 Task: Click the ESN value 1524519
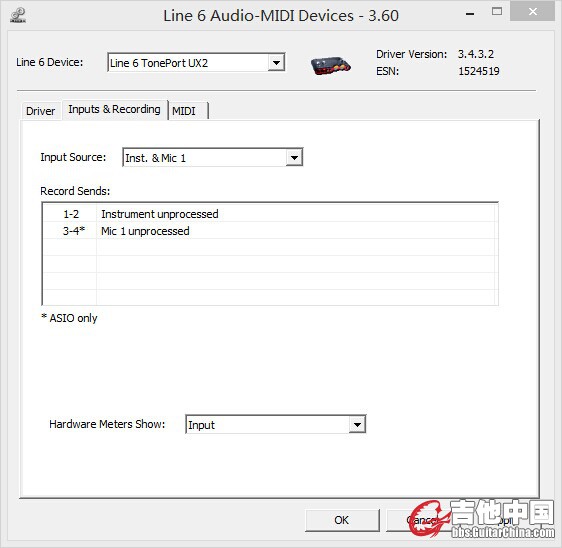tap(479, 71)
